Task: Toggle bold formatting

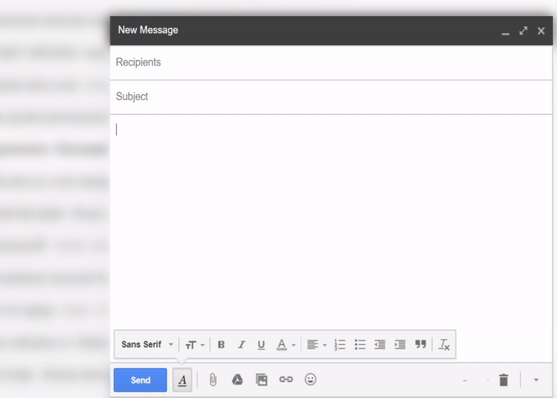Action: click(x=221, y=345)
